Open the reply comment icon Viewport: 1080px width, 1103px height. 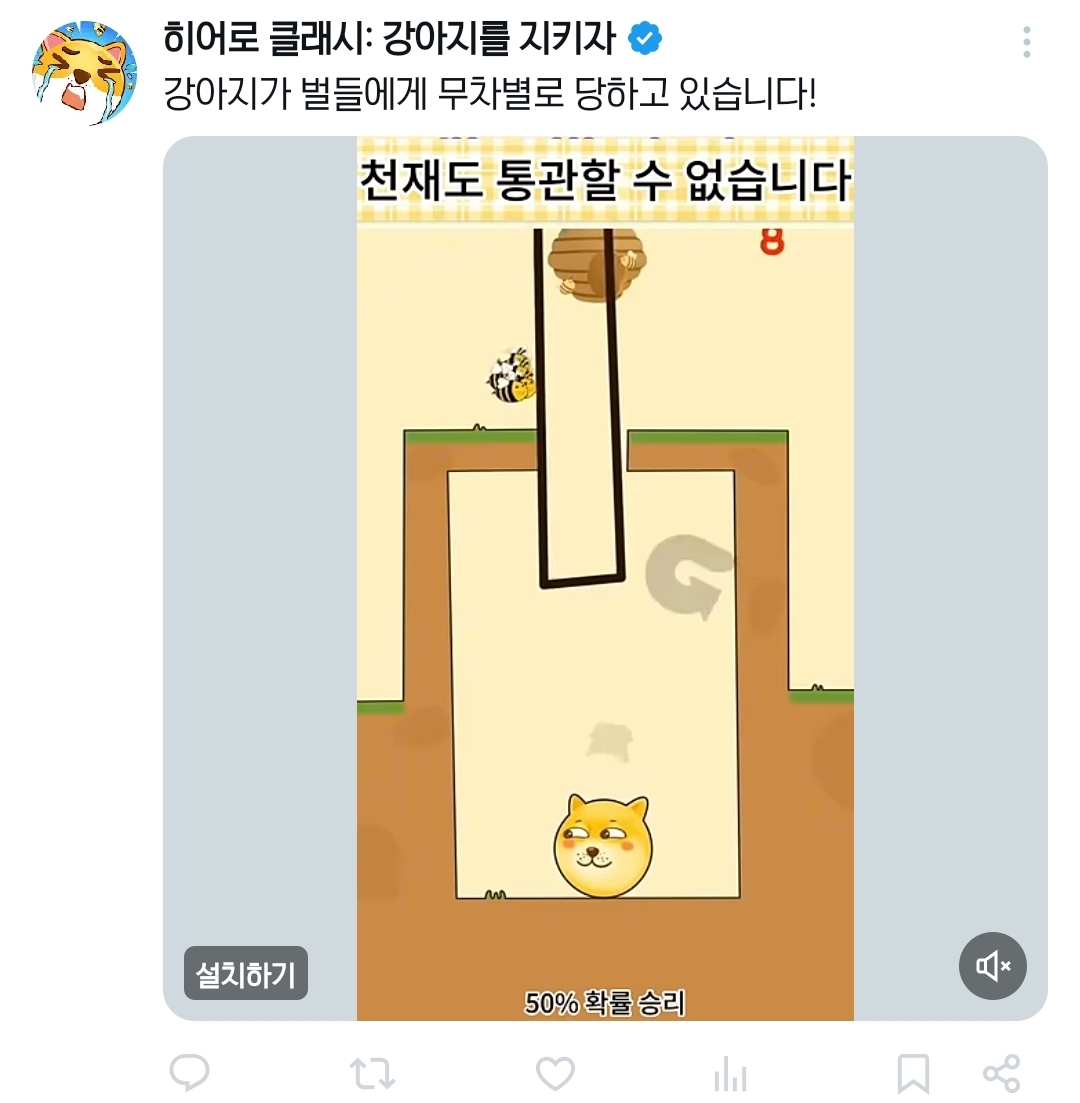(x=189, y=1073)
